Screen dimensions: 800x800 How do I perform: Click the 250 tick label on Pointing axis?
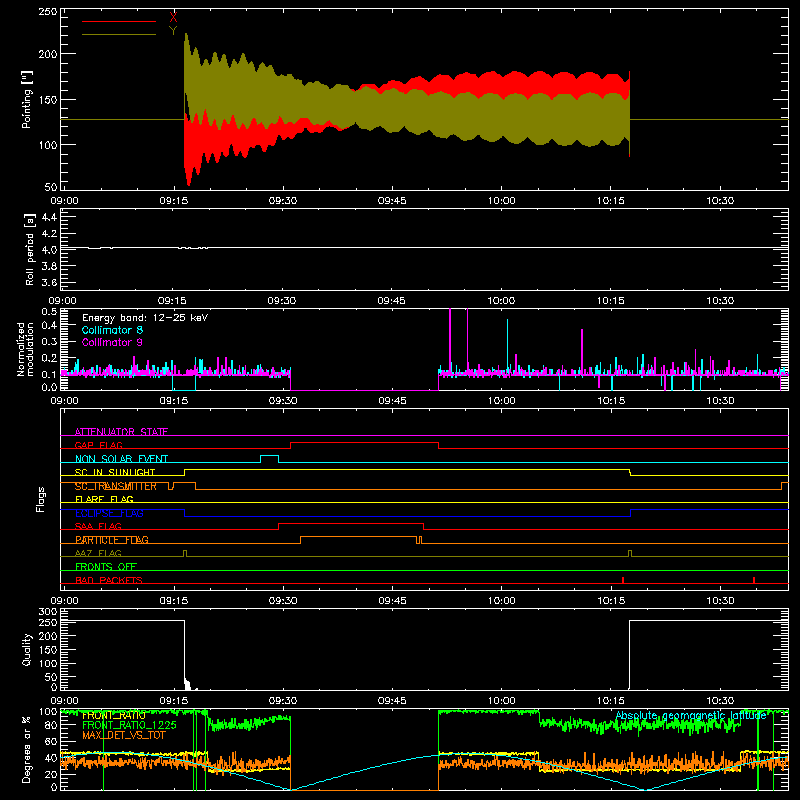coord(48,11)
